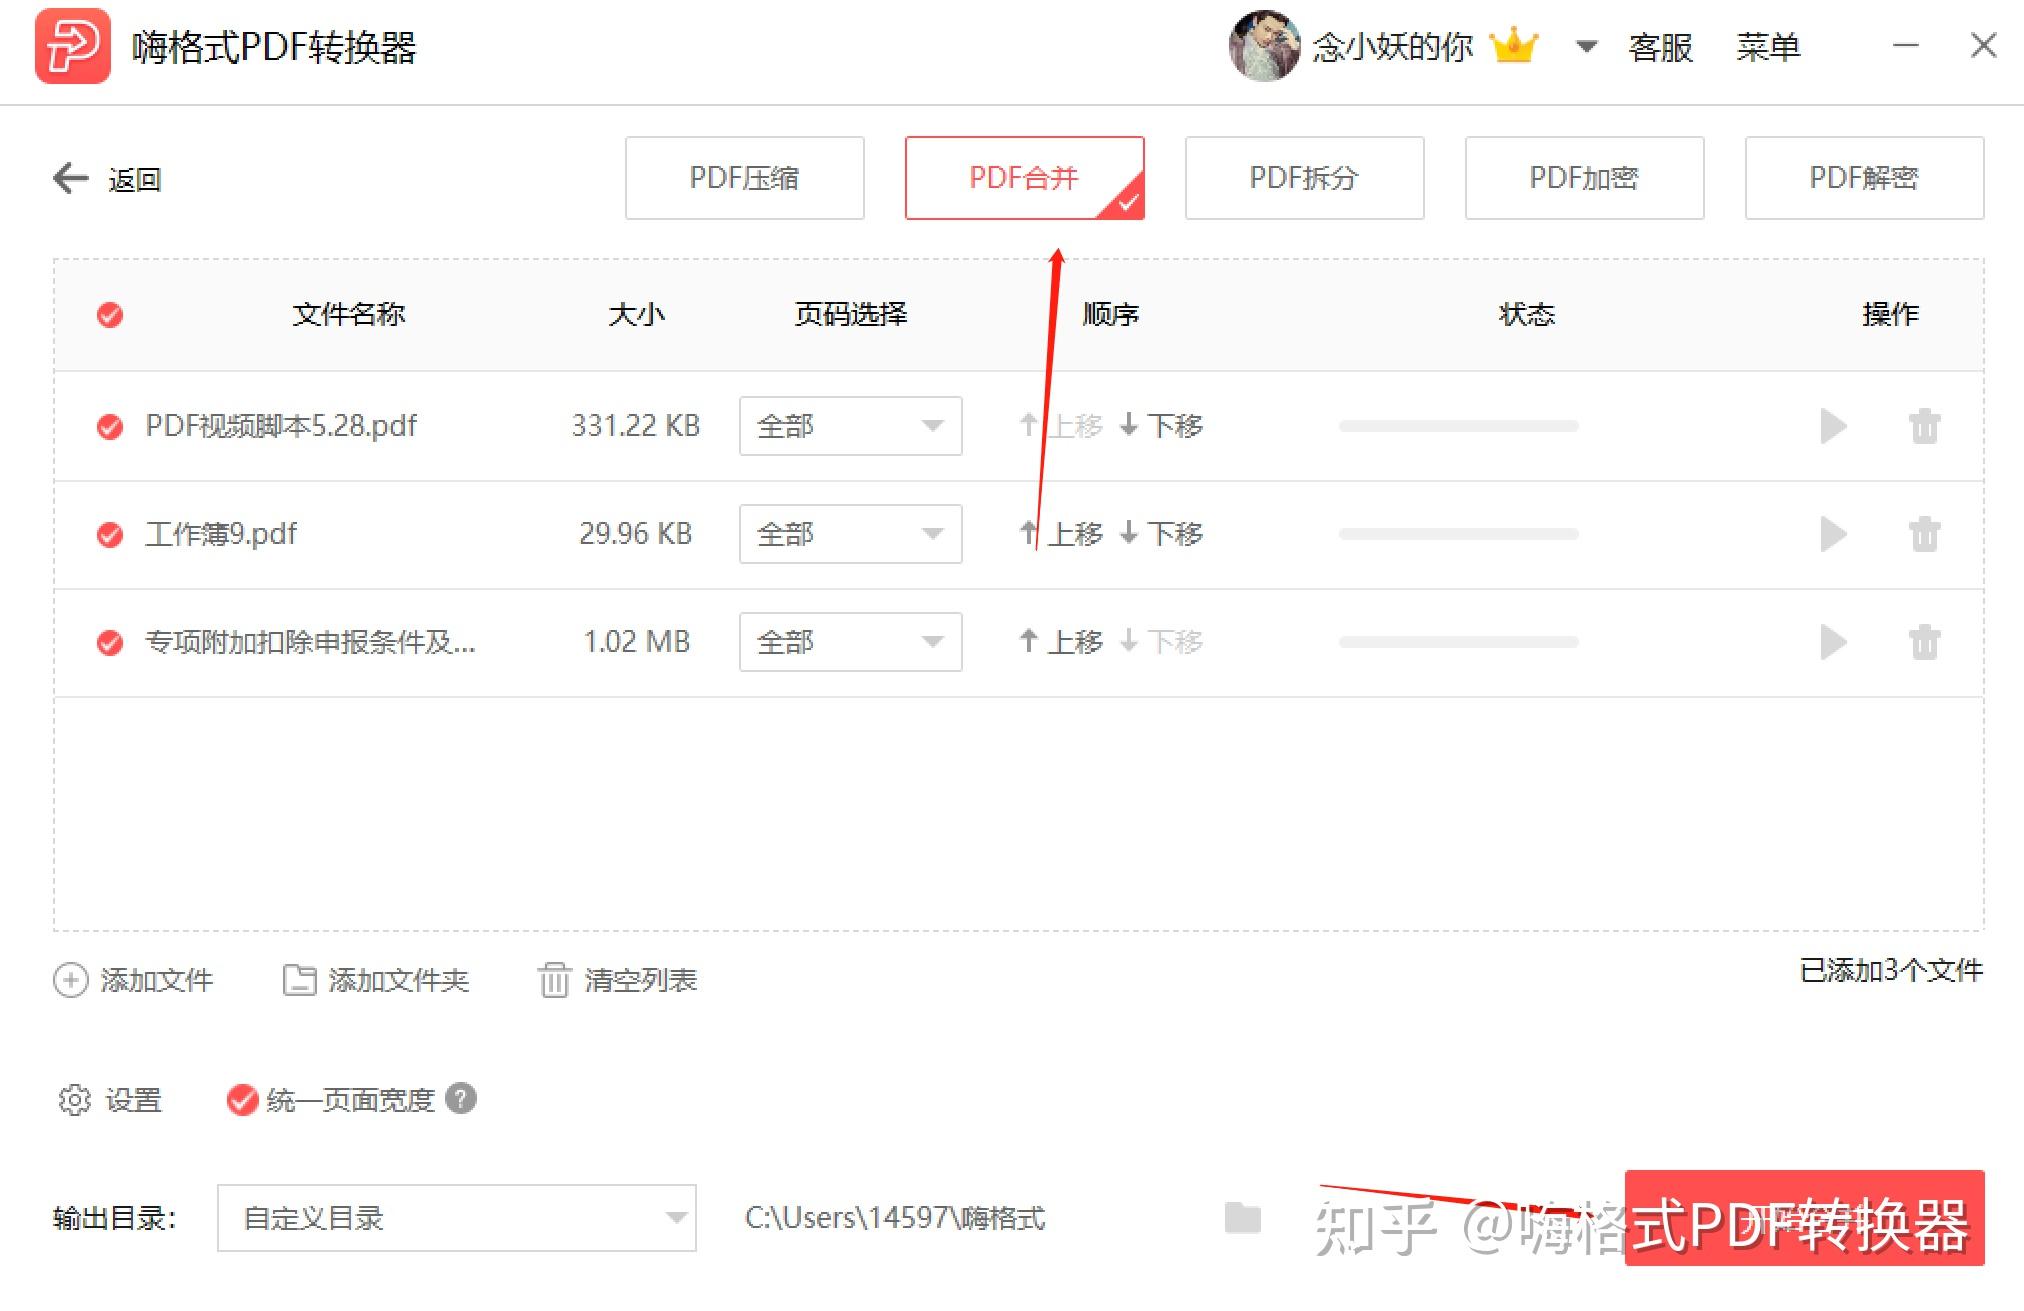Move PDF视频脚本5.28.pdf down with 下移
The height and width of the screenshot is (1311, 2024).
pyautogui.click(x=1161, y=426)
